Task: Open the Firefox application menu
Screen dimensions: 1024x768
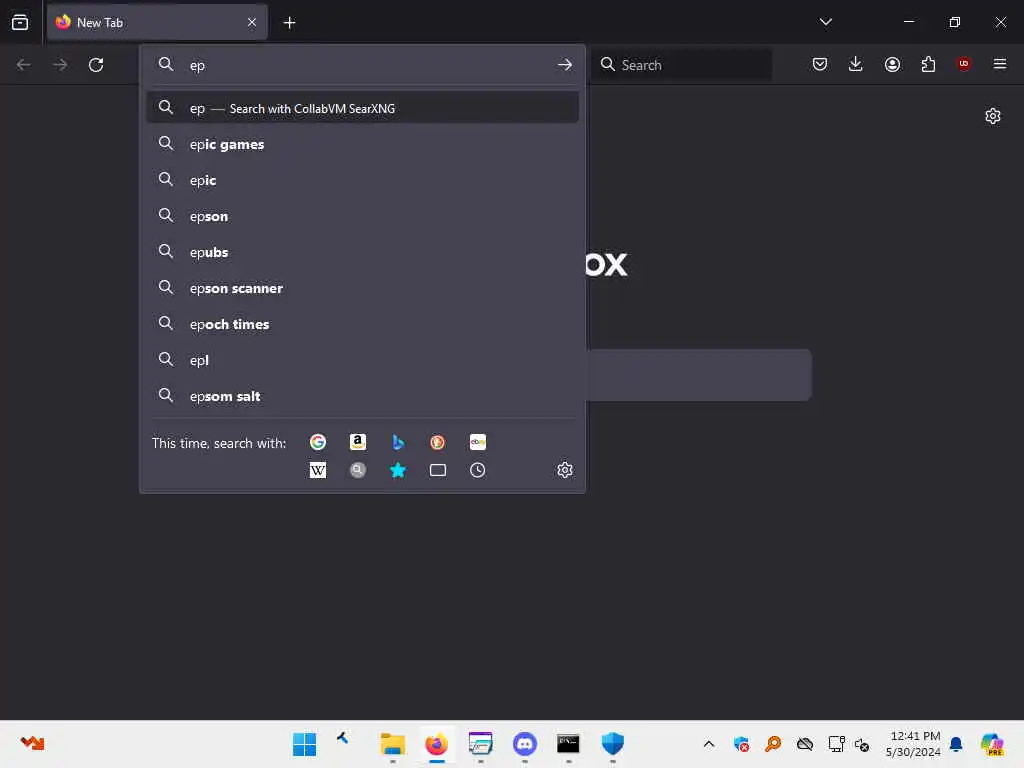Action: [999, 64]
